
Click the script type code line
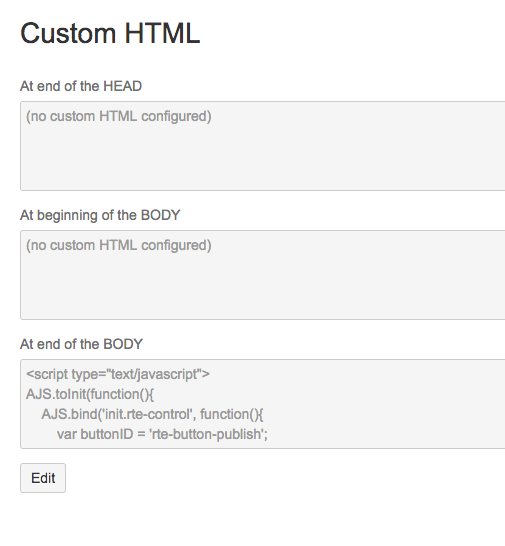click(x=118, y=374)
